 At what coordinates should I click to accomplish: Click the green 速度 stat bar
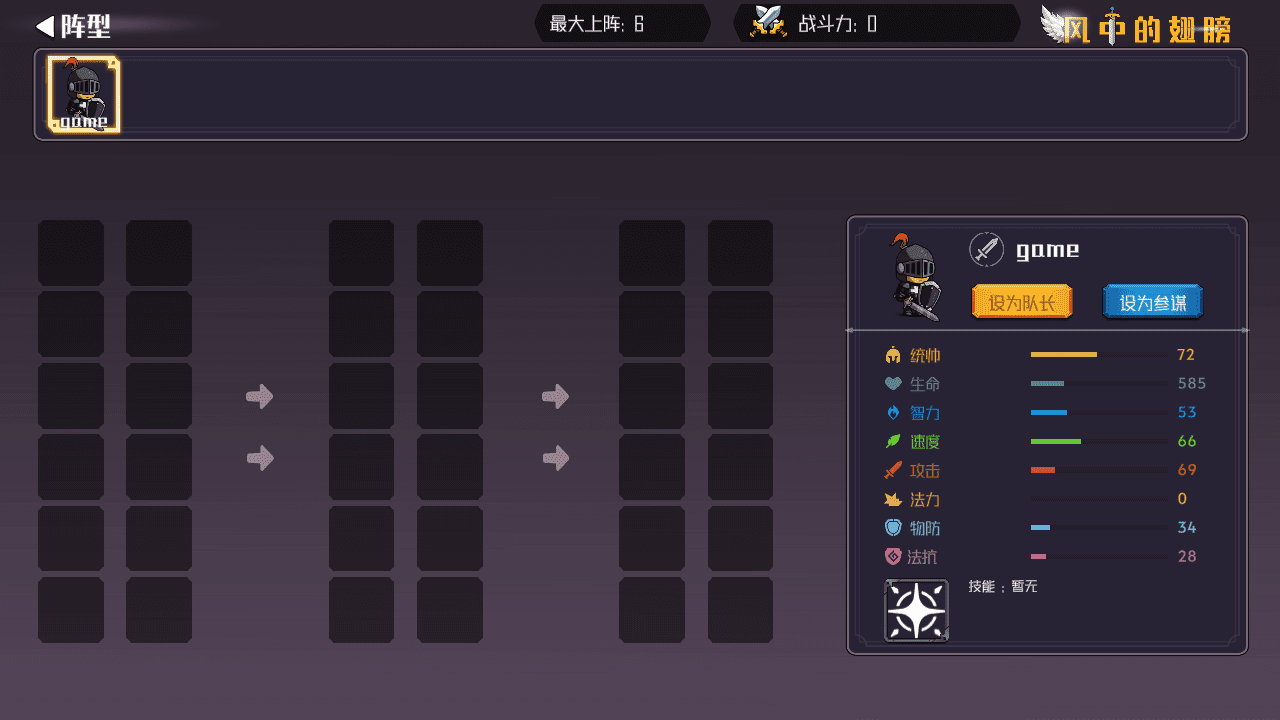click(x=1099, y=441)
